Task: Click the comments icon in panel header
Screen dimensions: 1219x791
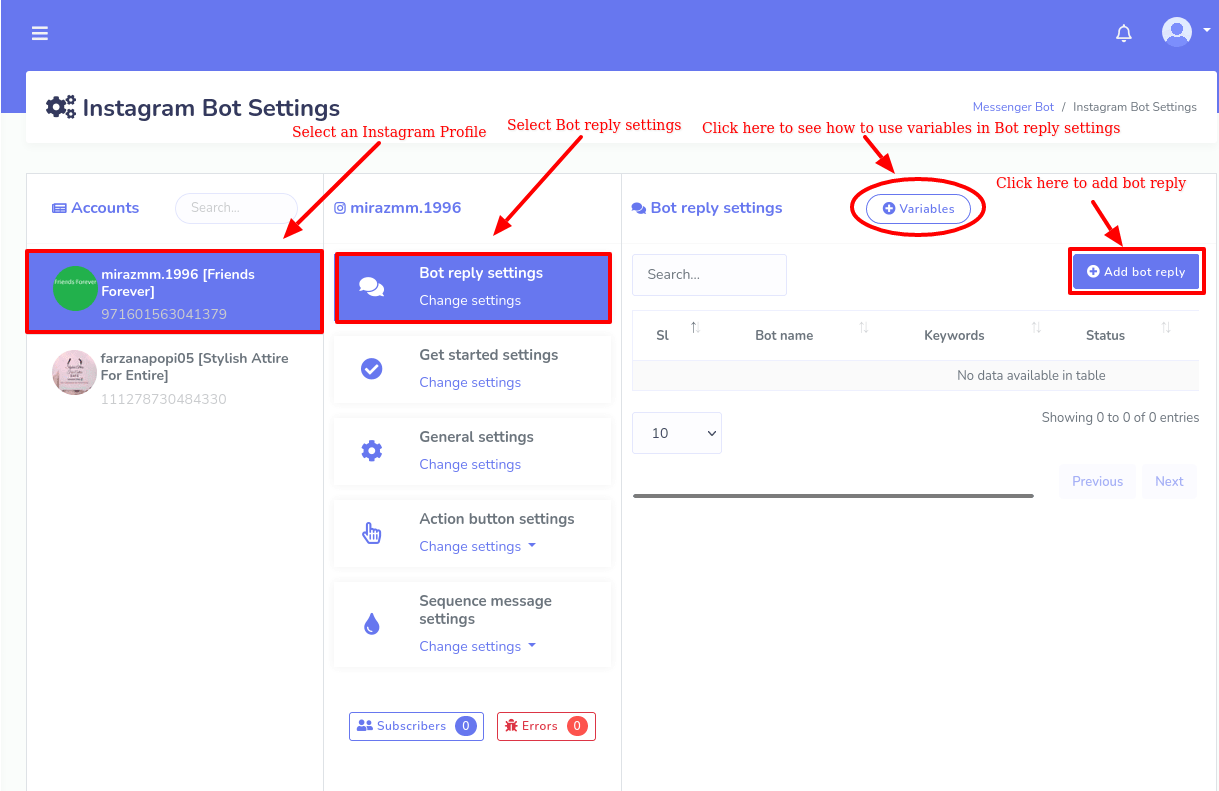Action: tap(639, 208)
